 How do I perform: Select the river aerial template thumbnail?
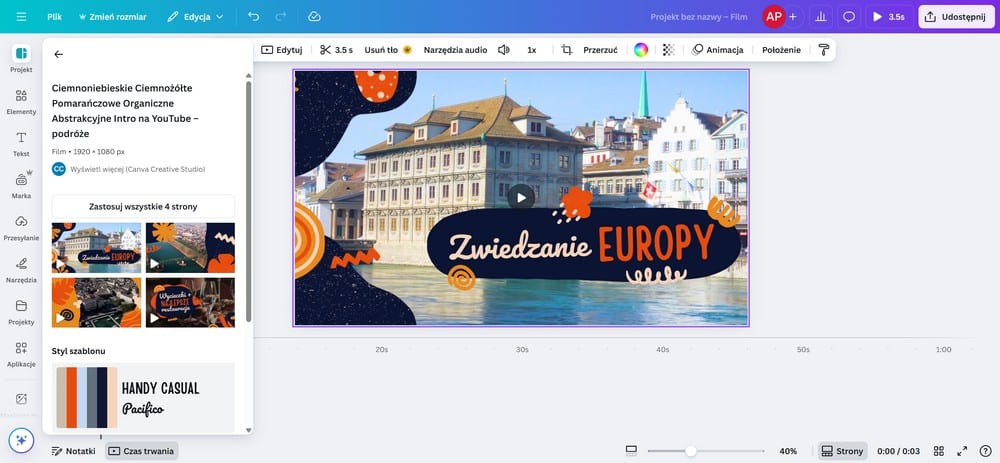click(190, 247)
